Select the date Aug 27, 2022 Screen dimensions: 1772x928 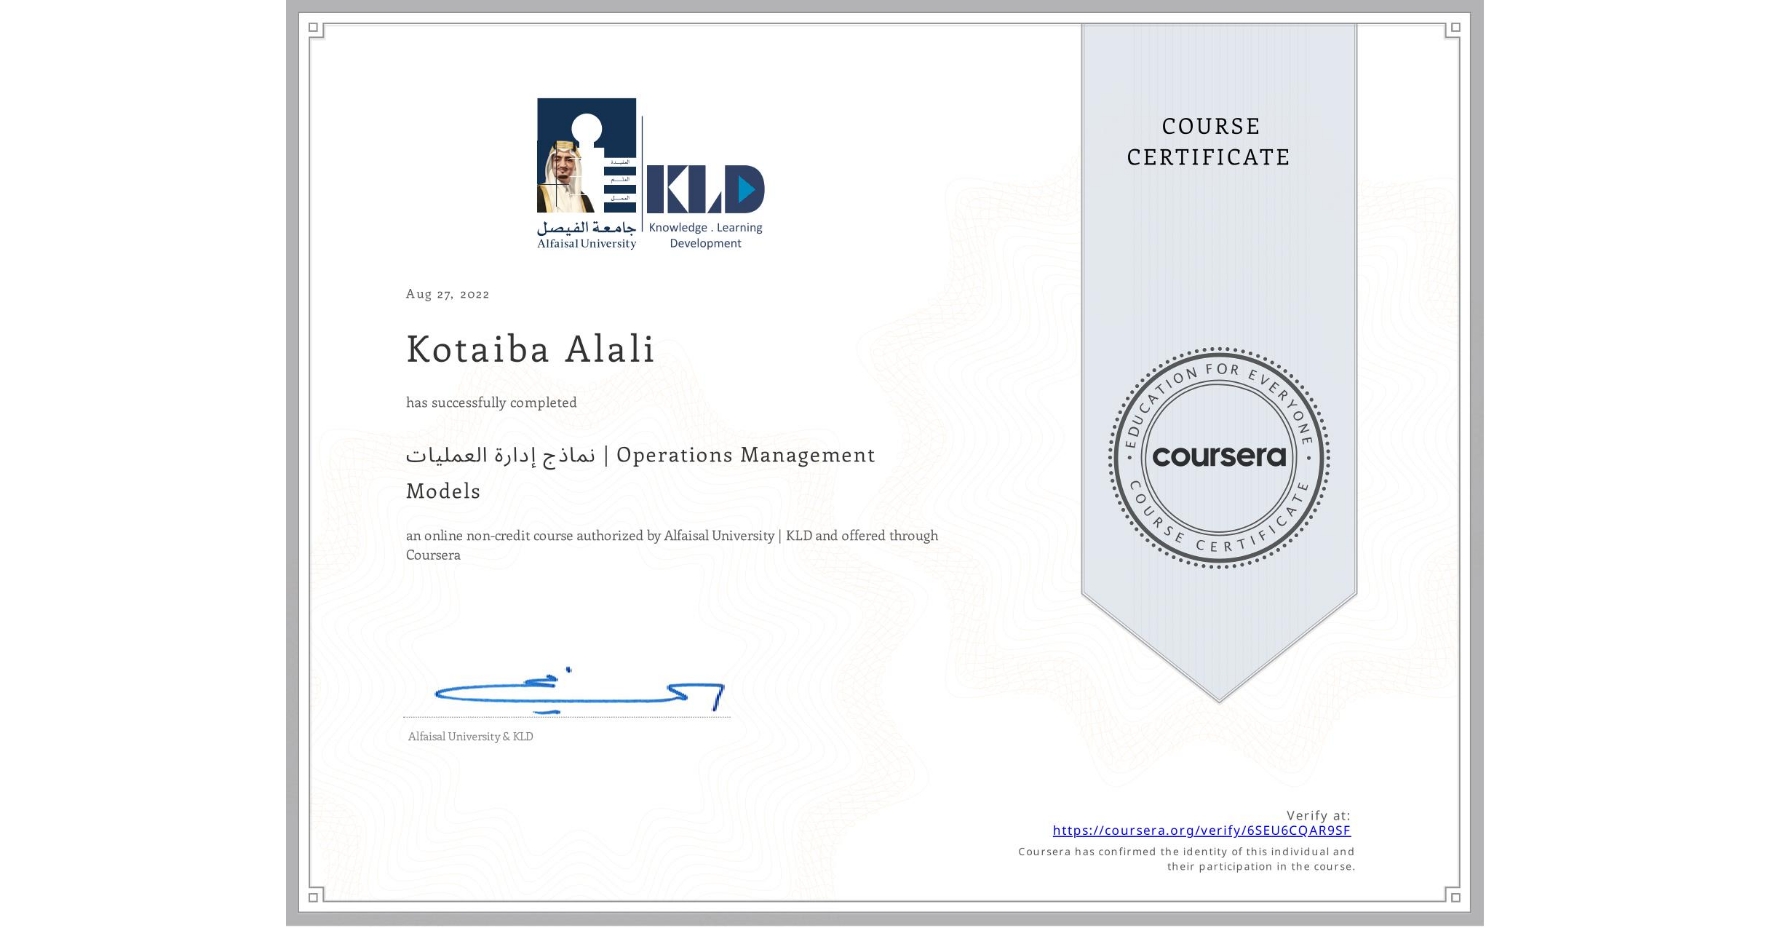[447, 294]
